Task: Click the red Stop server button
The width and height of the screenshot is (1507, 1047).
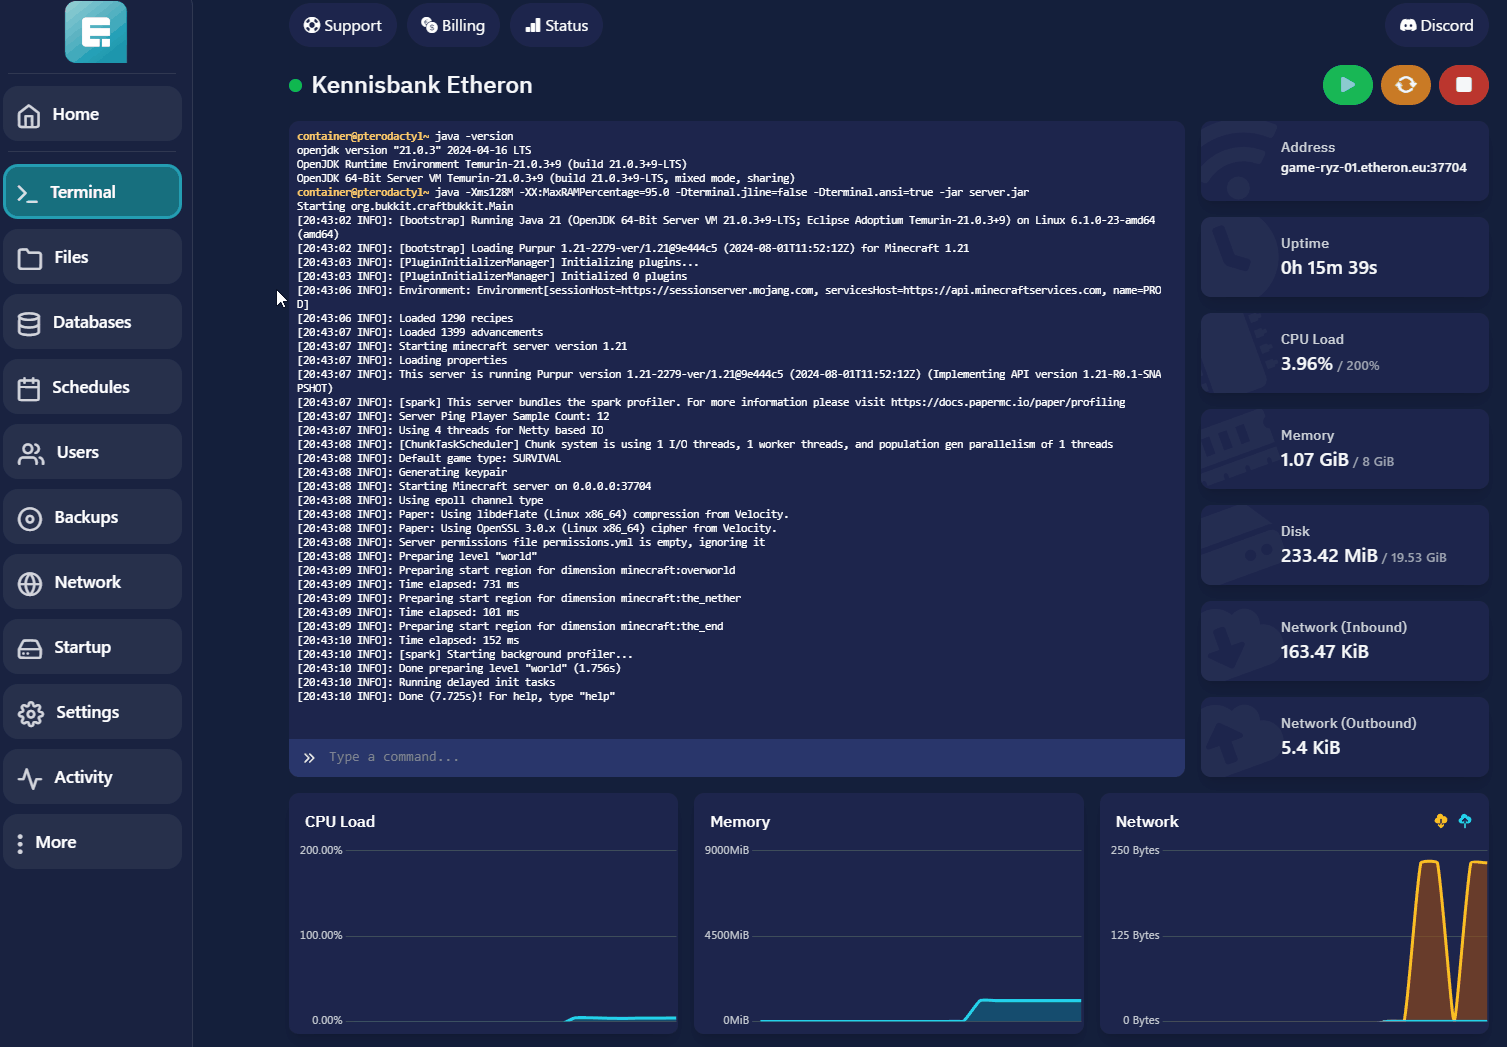Action: (1463, 85)
